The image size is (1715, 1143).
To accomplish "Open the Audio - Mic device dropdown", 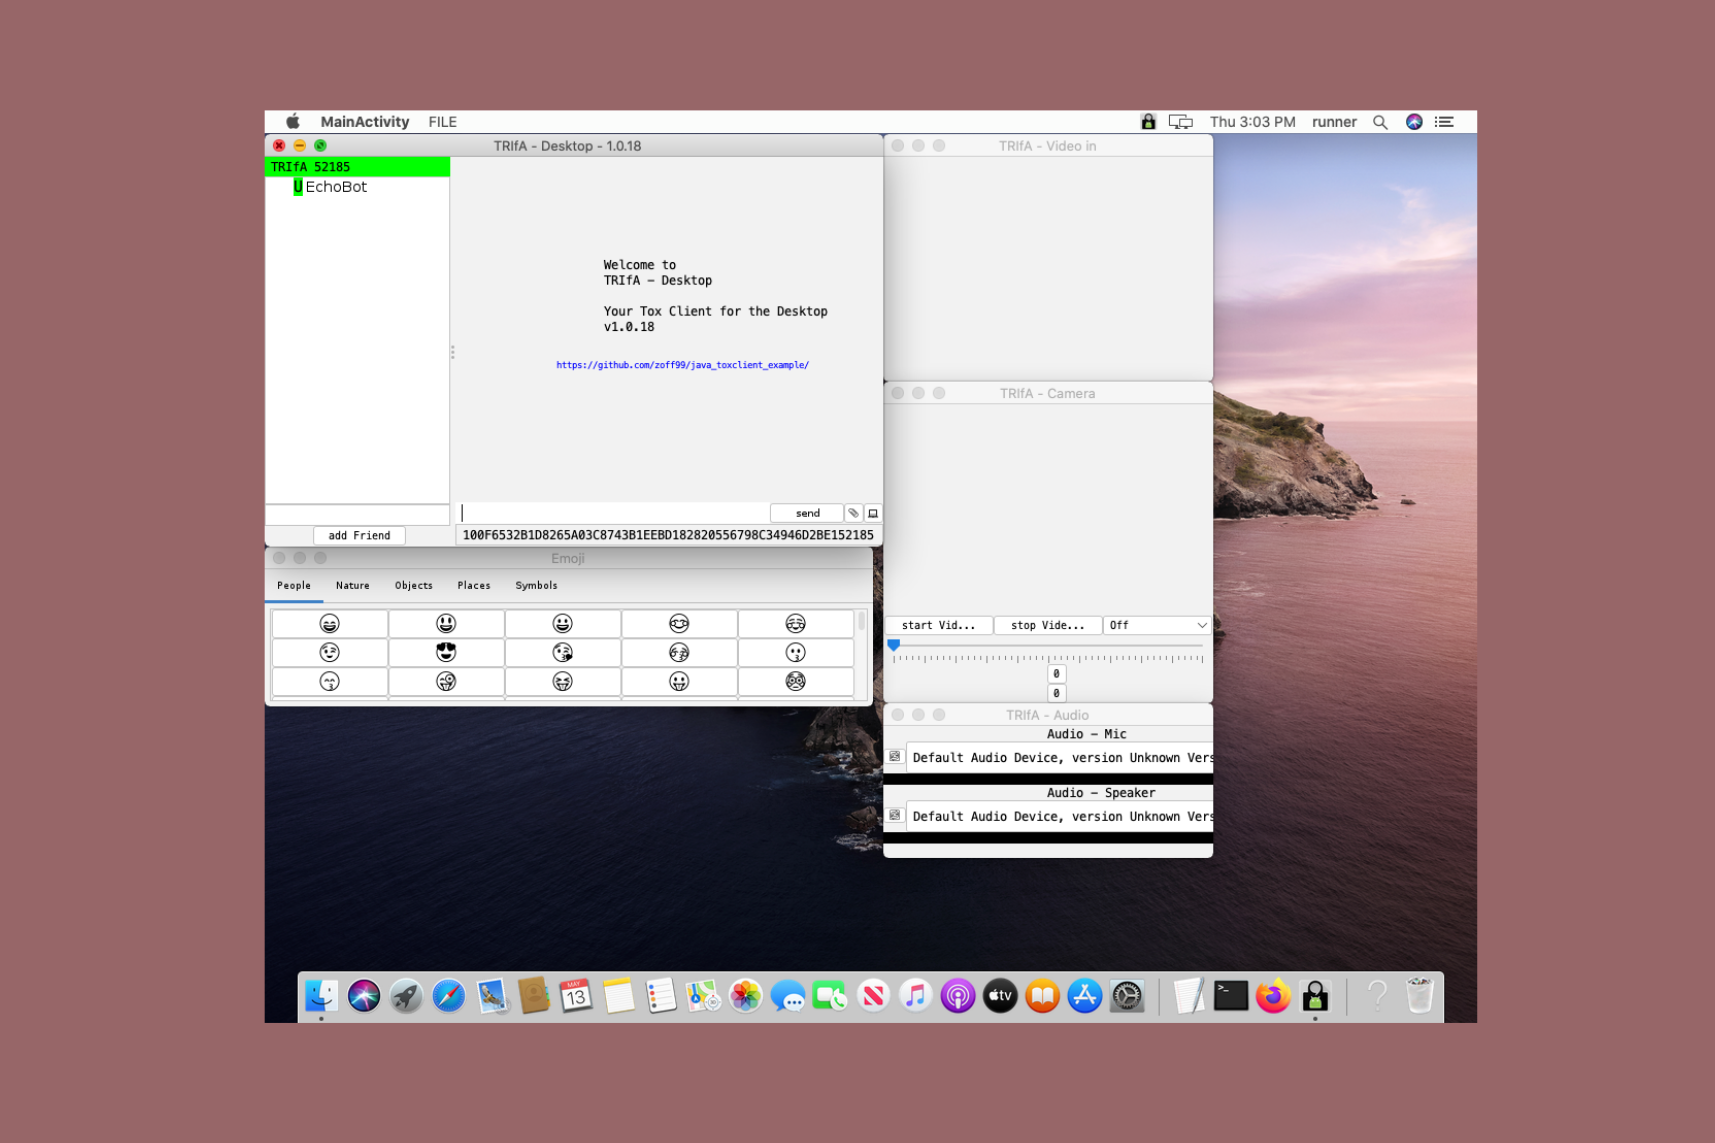I will [1060, 758].
